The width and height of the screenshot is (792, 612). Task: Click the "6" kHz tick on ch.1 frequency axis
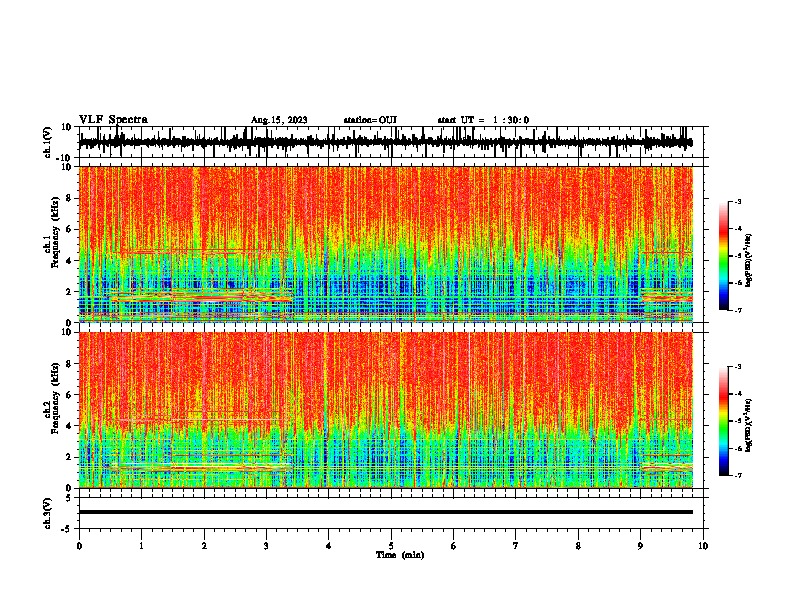pos(69,229)
